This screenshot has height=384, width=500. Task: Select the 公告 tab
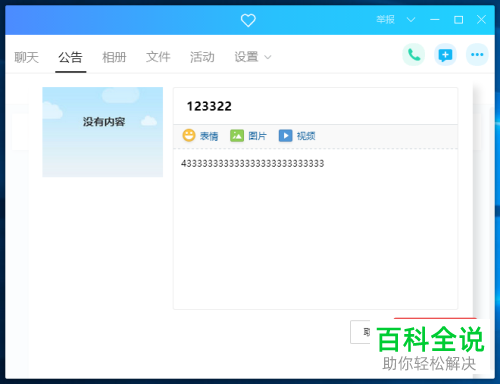pos(70,57)
